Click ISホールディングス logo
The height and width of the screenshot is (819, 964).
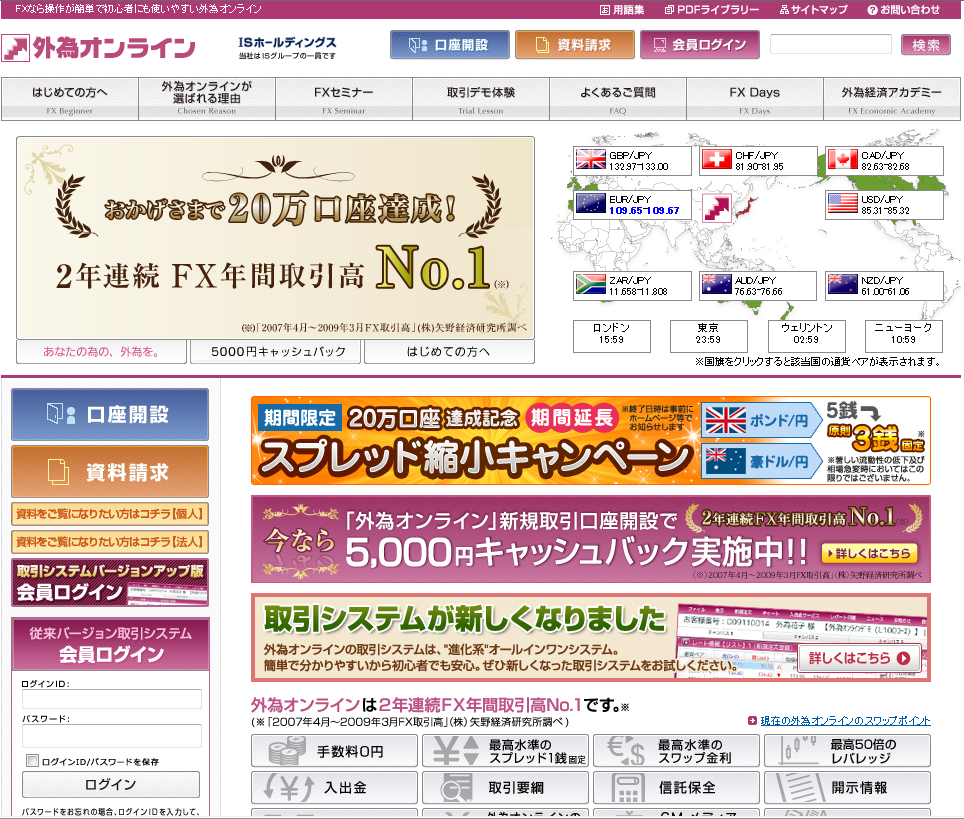[287, 47]
